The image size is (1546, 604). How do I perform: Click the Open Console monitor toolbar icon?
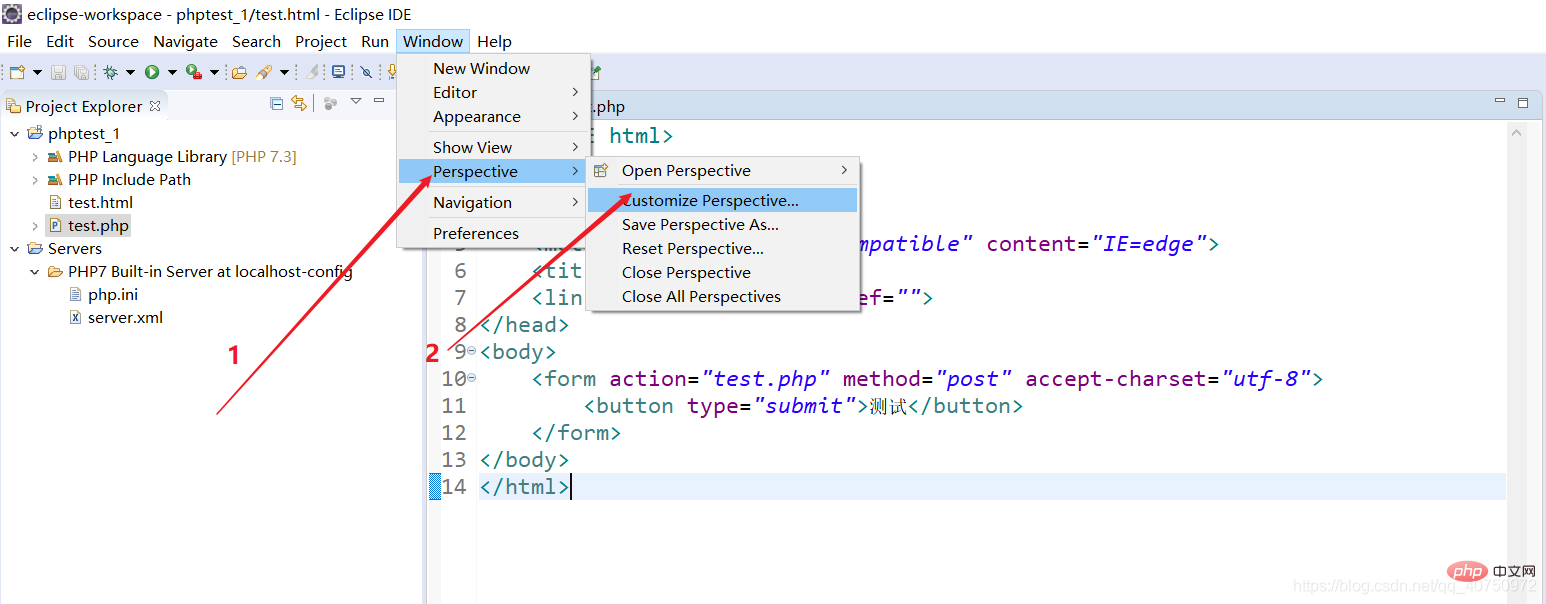(x=339, y=72)
